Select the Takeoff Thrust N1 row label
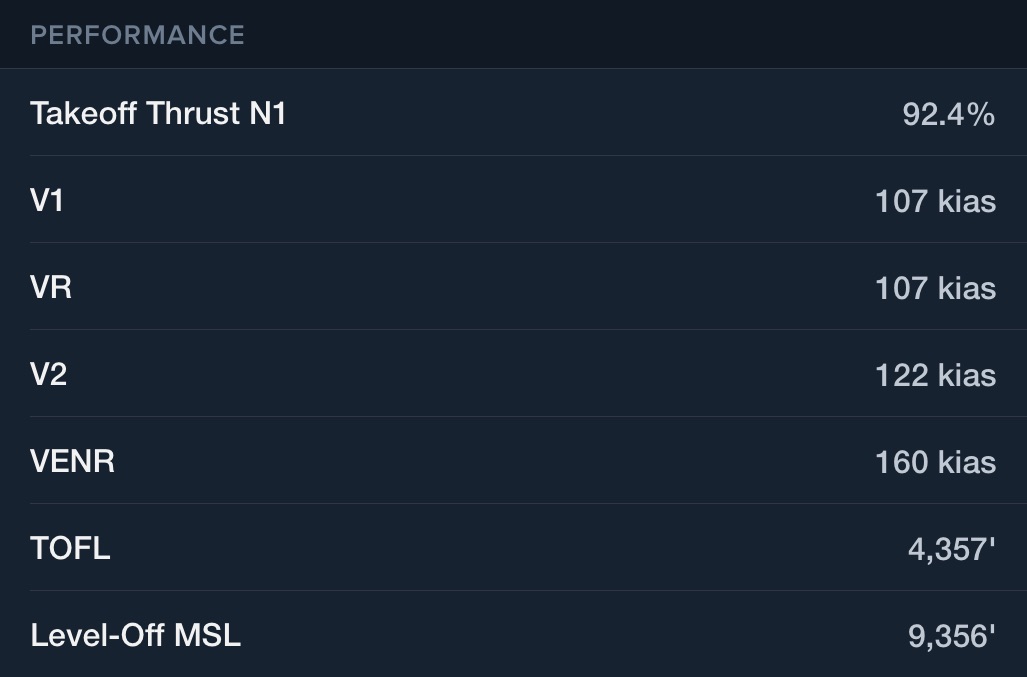 click(158, 113)
